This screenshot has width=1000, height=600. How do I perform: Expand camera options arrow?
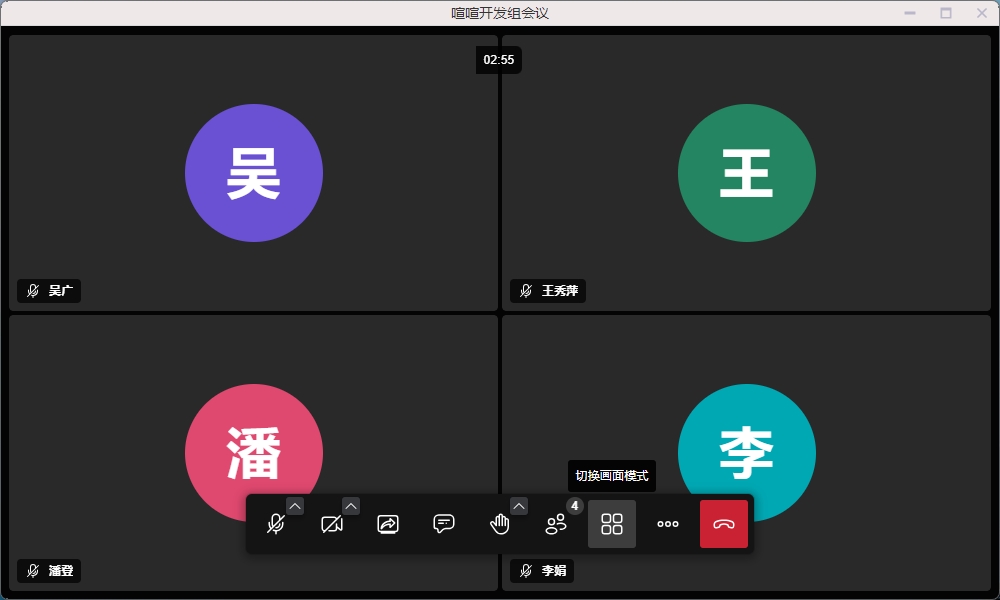351,506
